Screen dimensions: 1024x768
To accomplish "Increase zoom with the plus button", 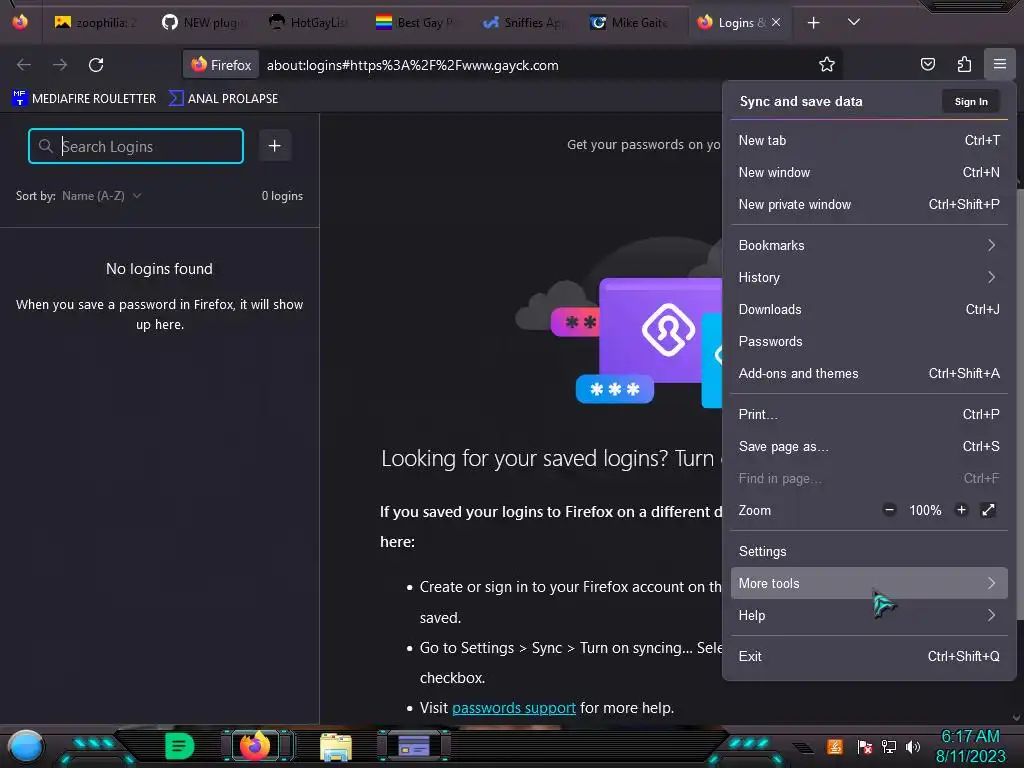I will click(x=961, y=510).
